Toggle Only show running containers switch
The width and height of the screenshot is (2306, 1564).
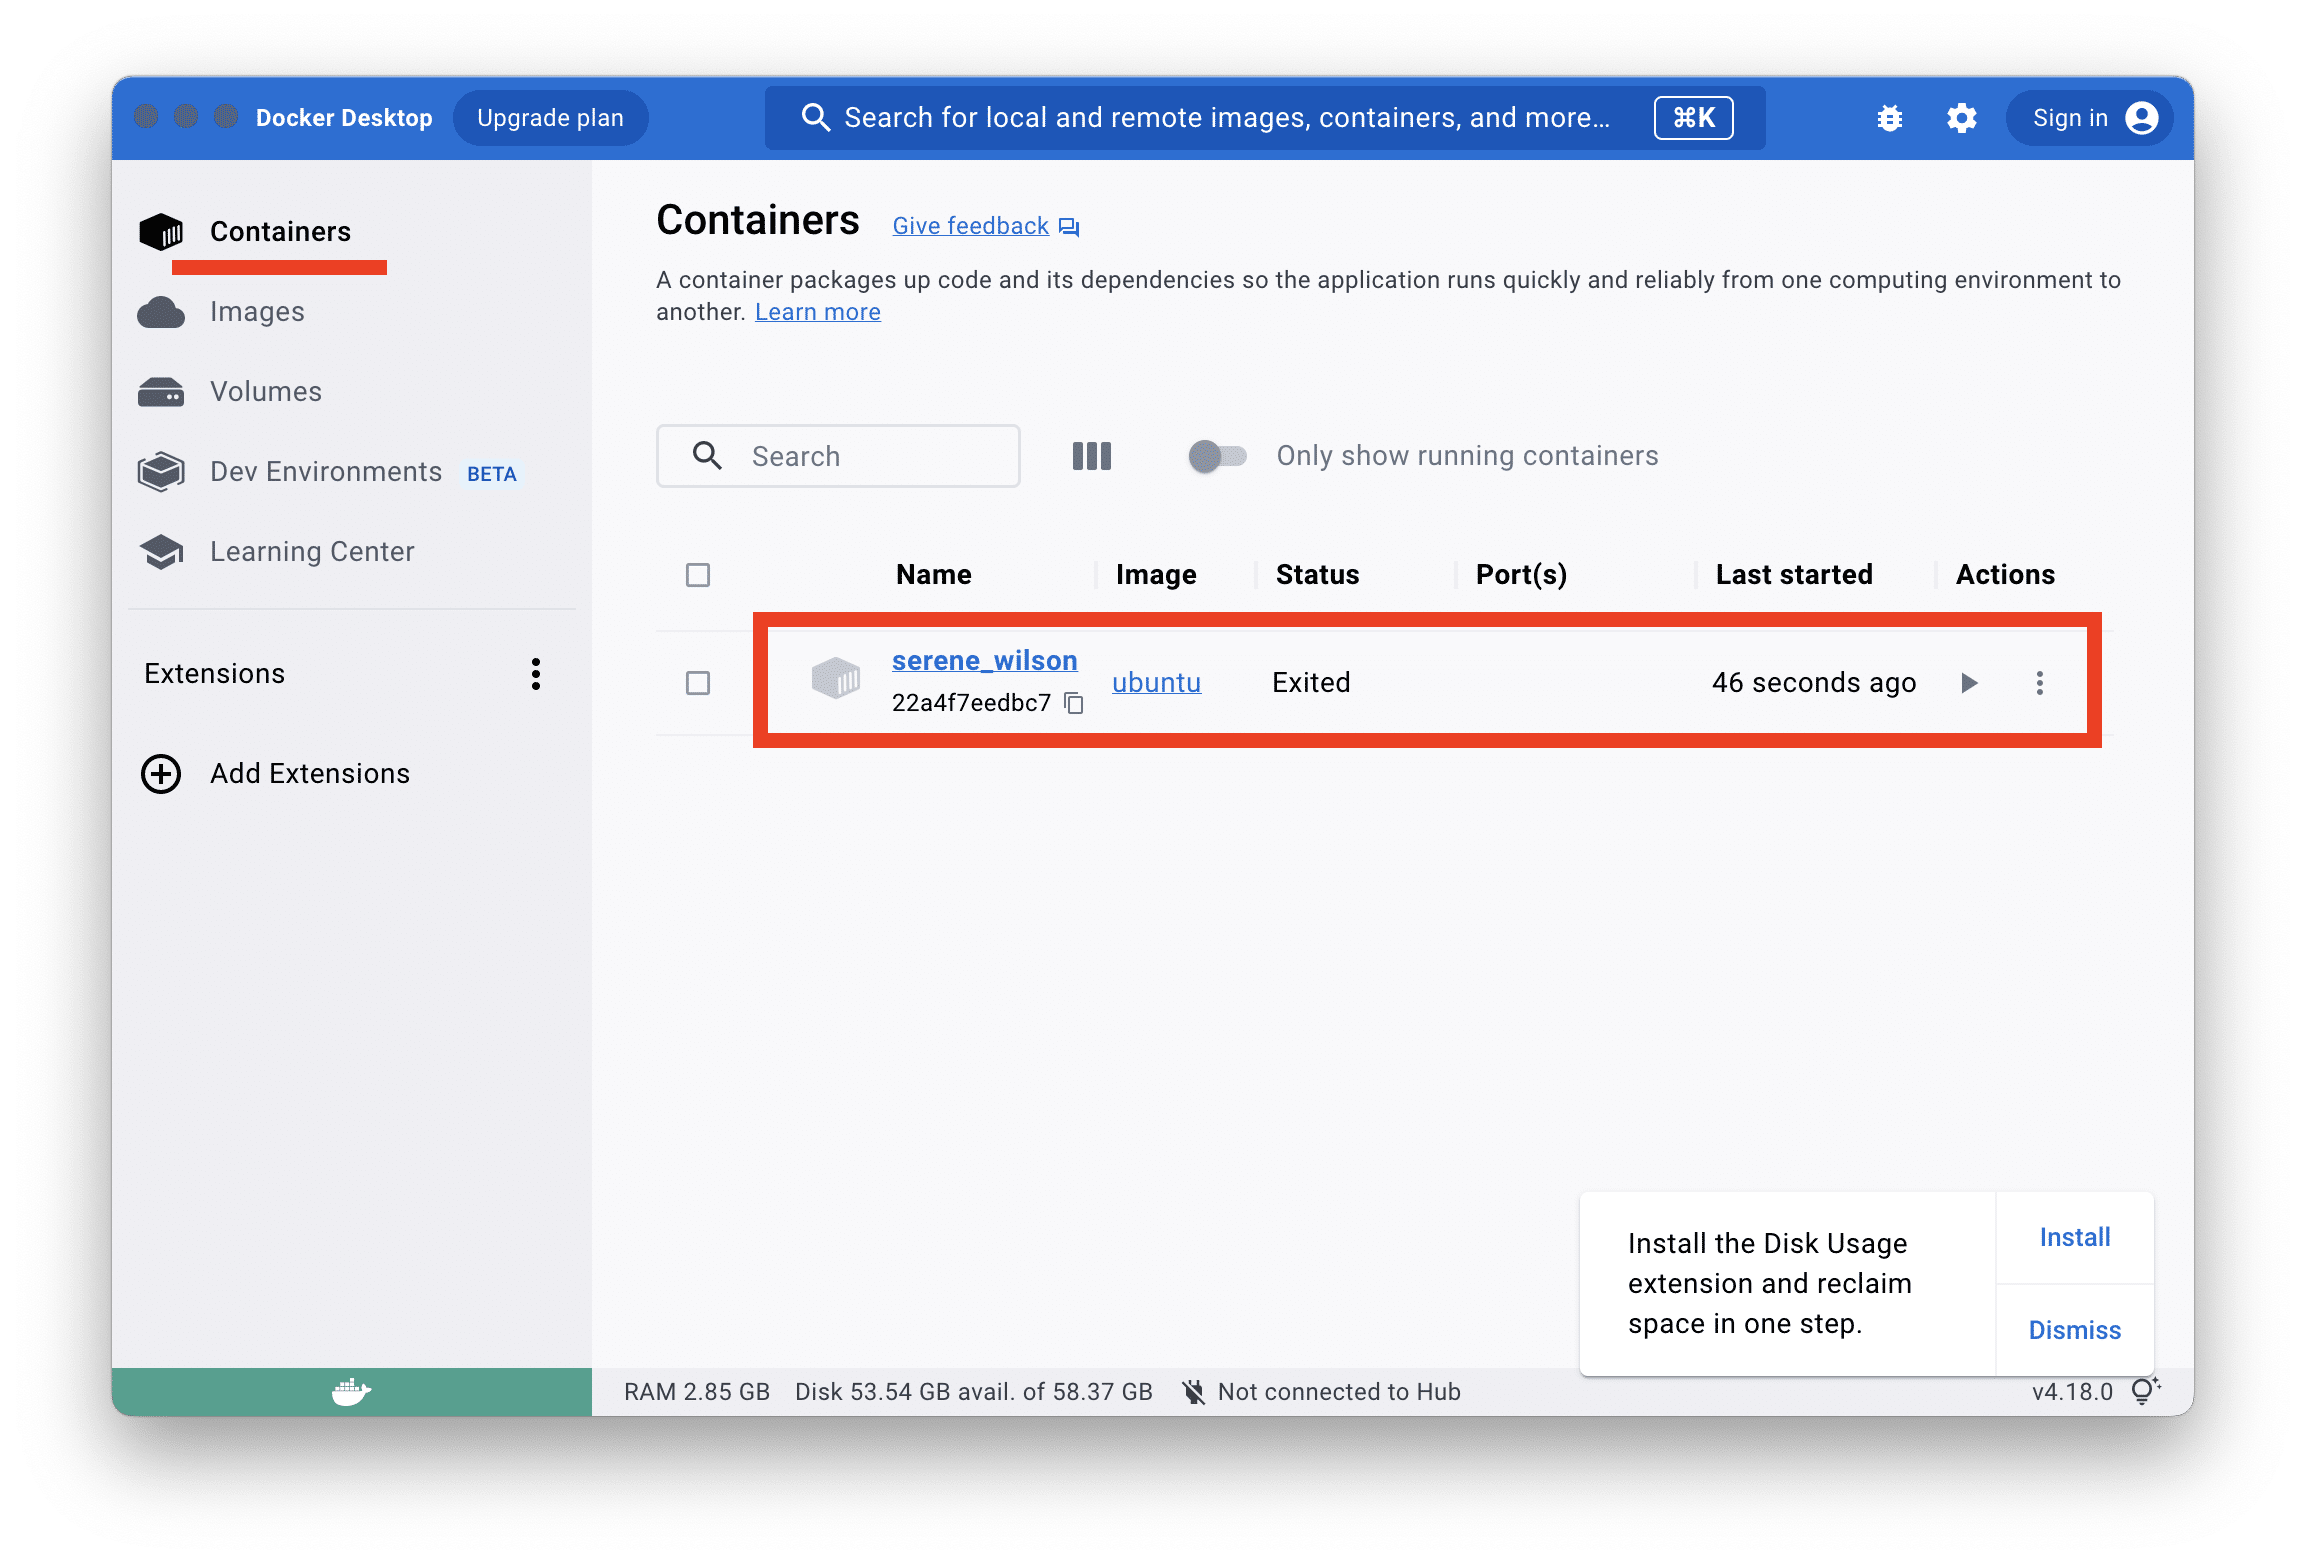[1216, 456]
